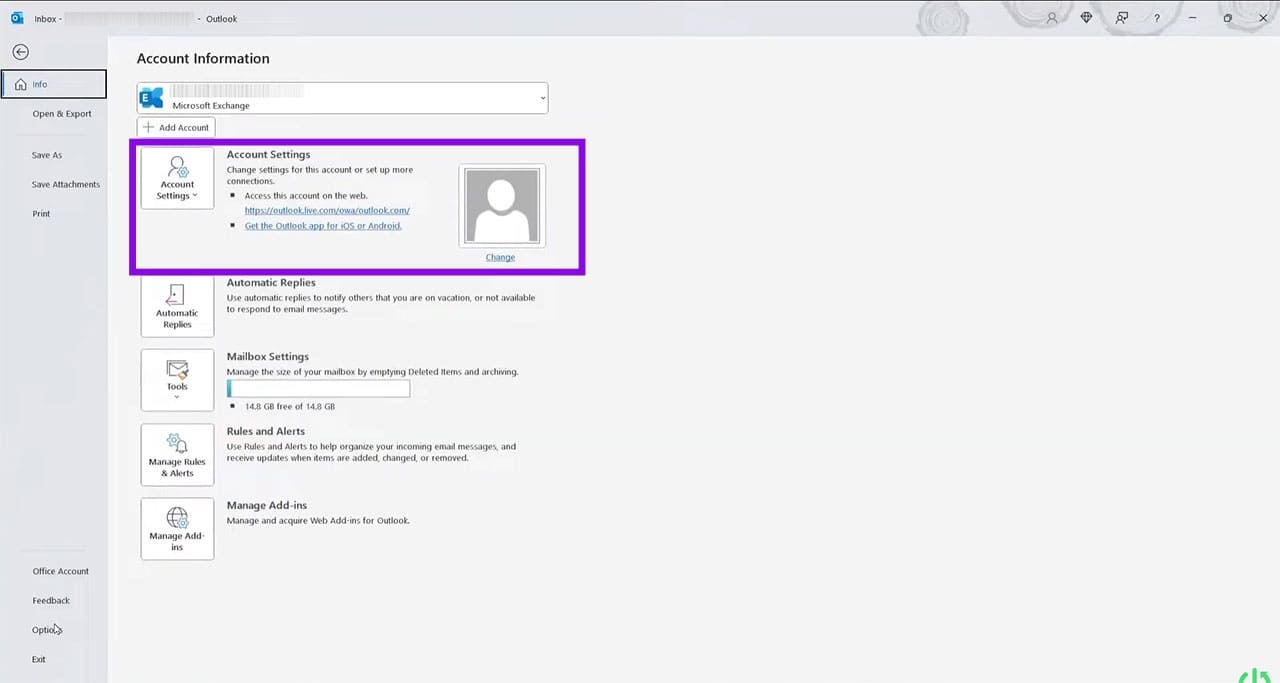Click the Change link under the photo
1280x683 pixels.
pyautogui.click(x=500, y=257)
